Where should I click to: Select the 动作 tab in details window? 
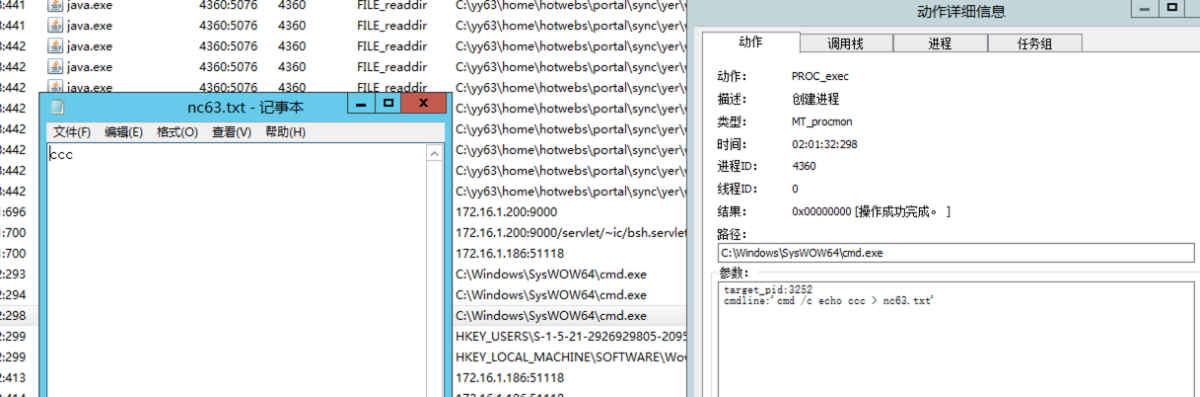(x=750, y=42)
